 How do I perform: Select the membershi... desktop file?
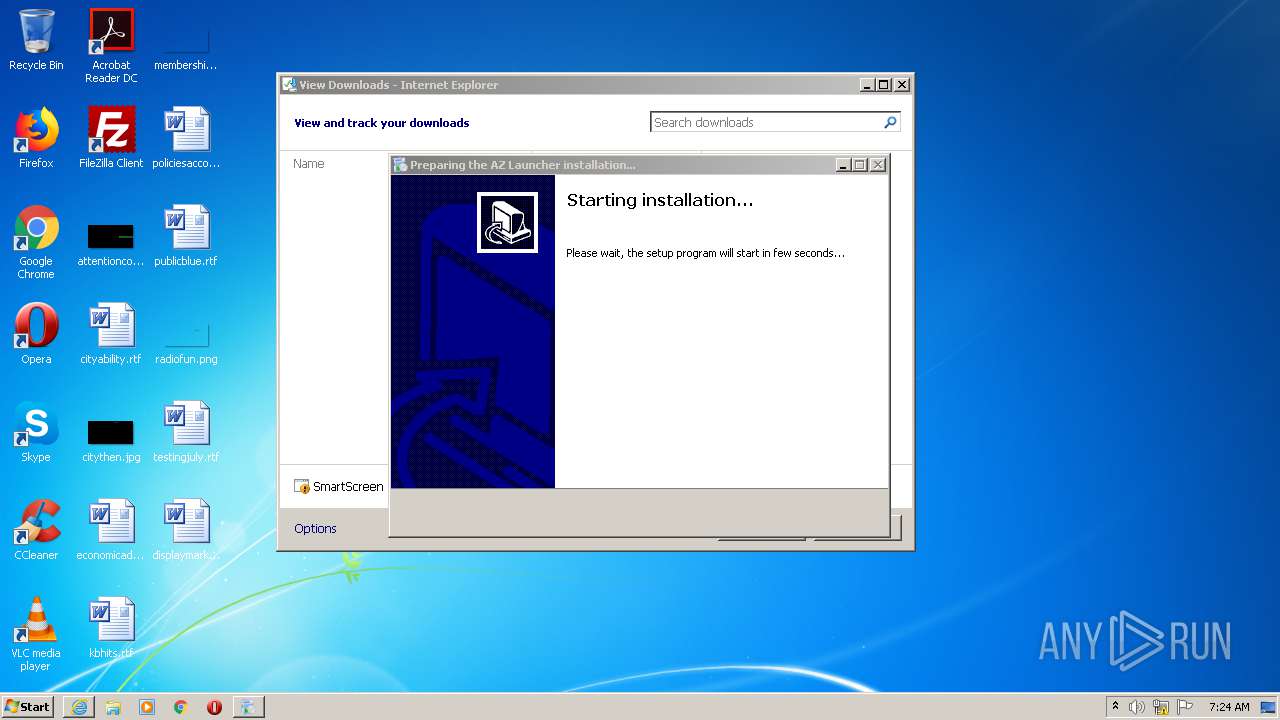point(186,46)
